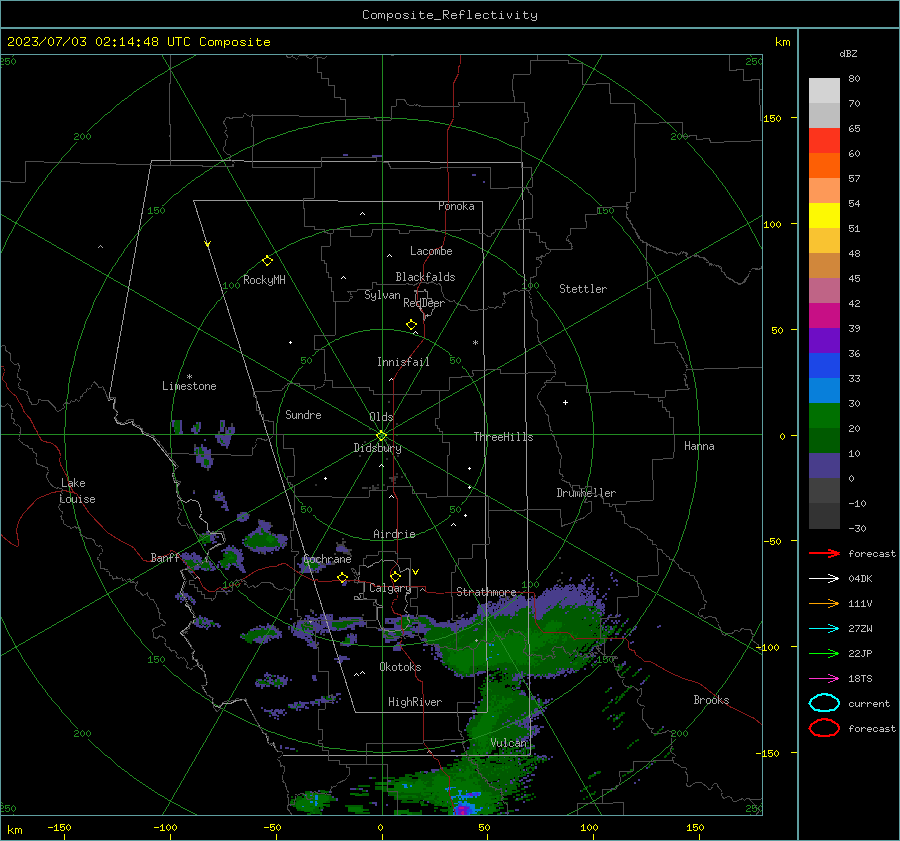Screen dimensions: 900x841
Task: Click the Drumheller label
Action: 586,493
